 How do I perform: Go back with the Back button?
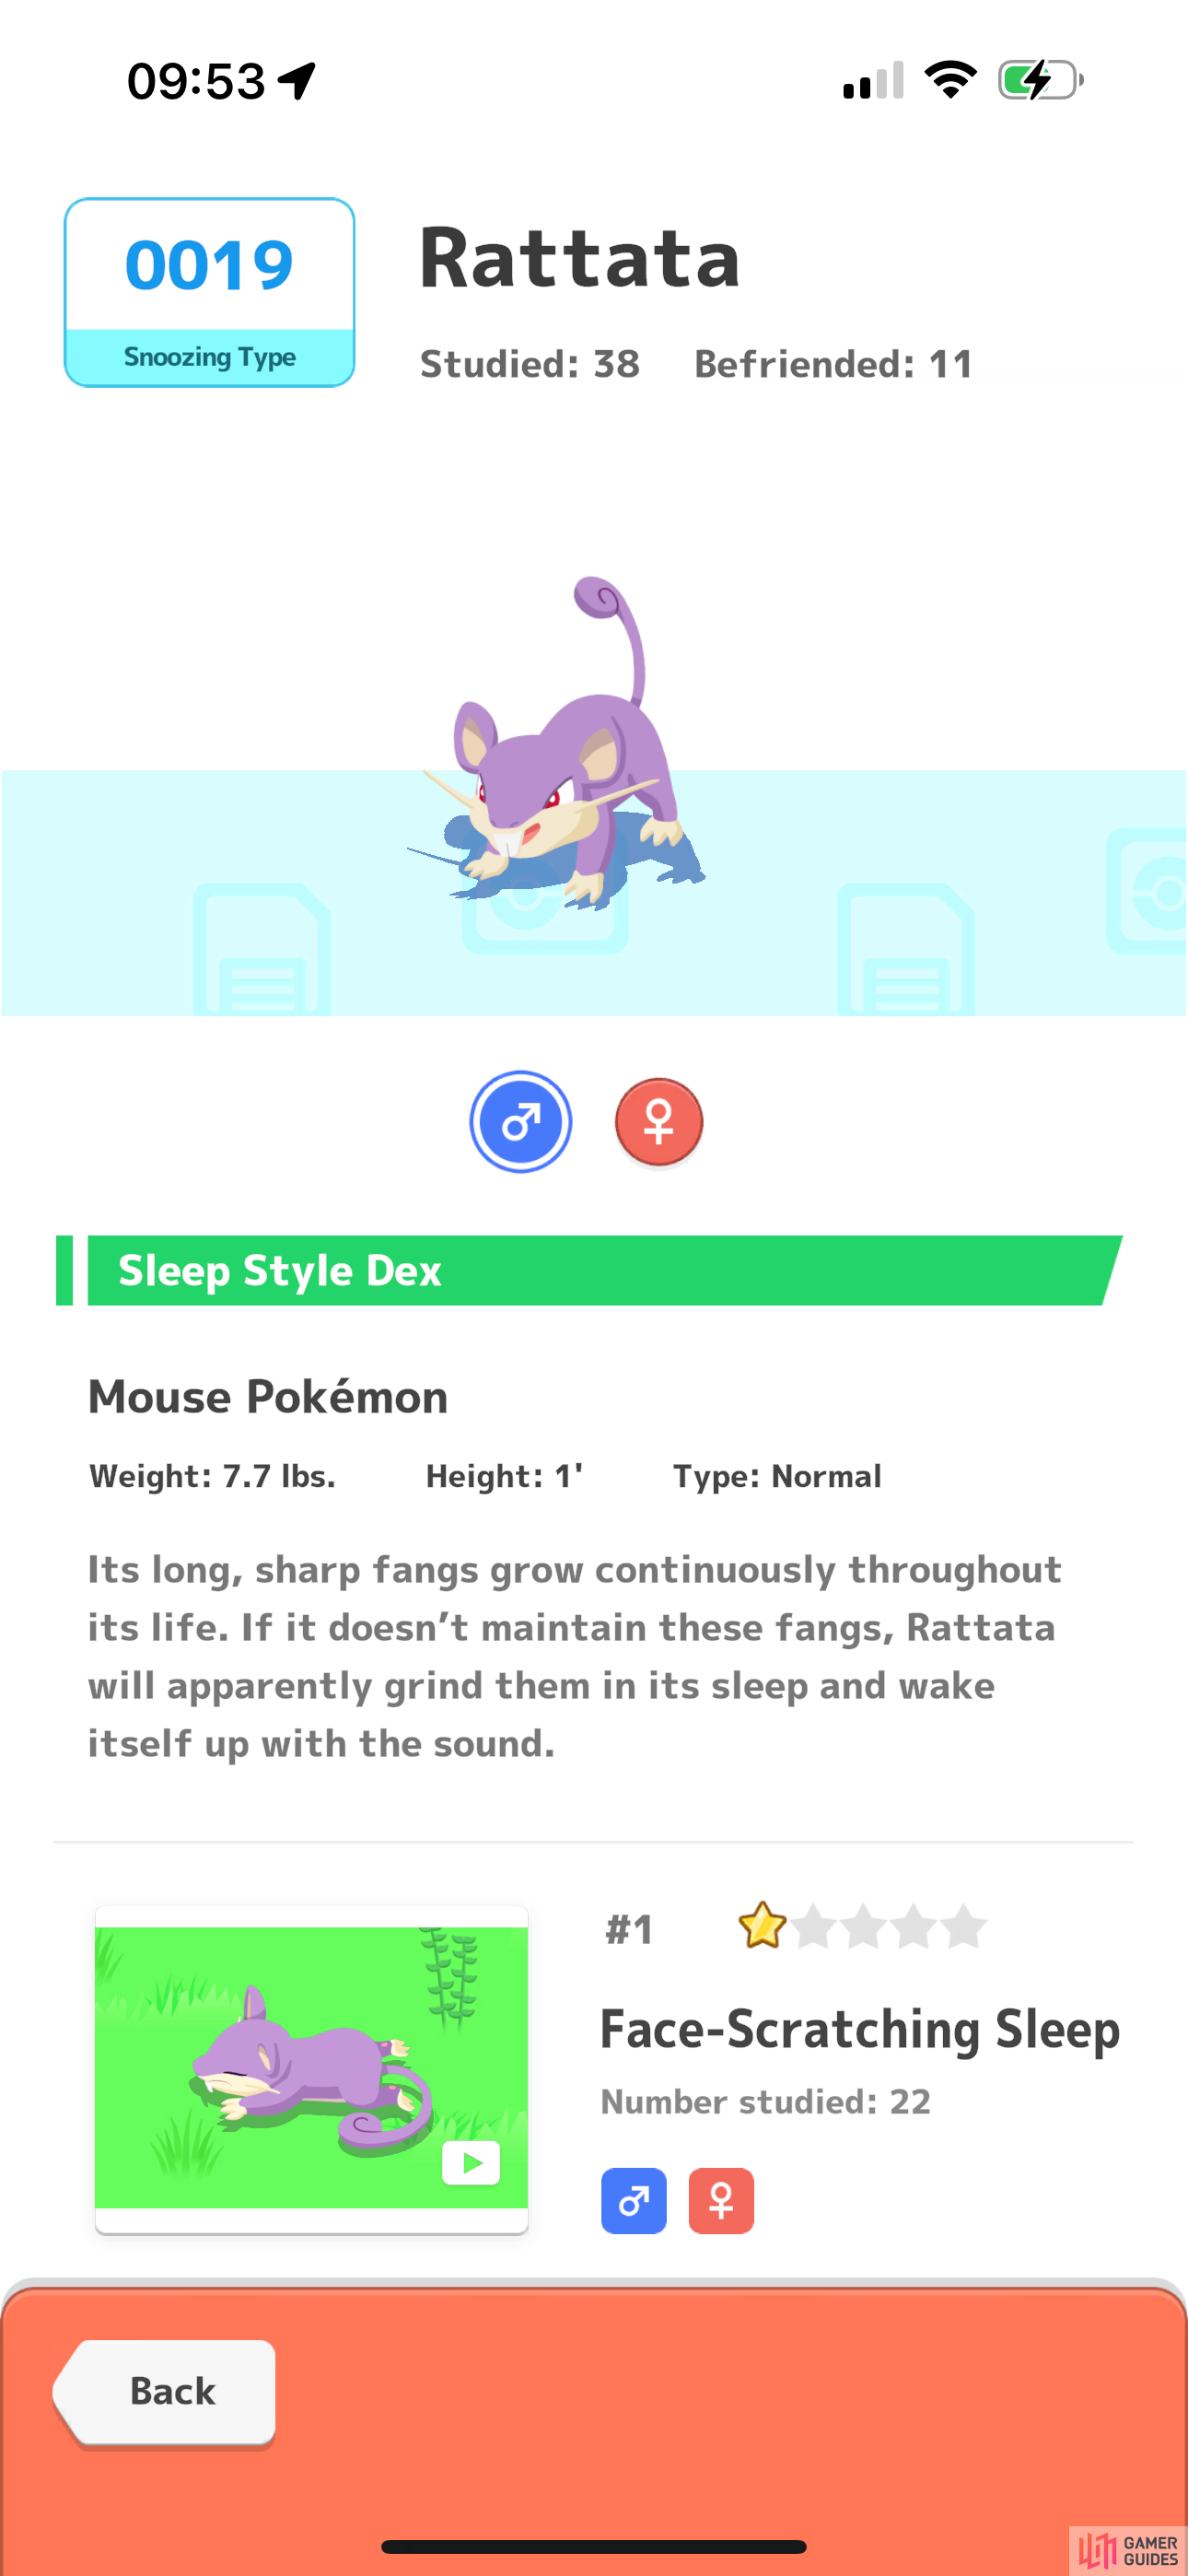(x=165, y=2392)
